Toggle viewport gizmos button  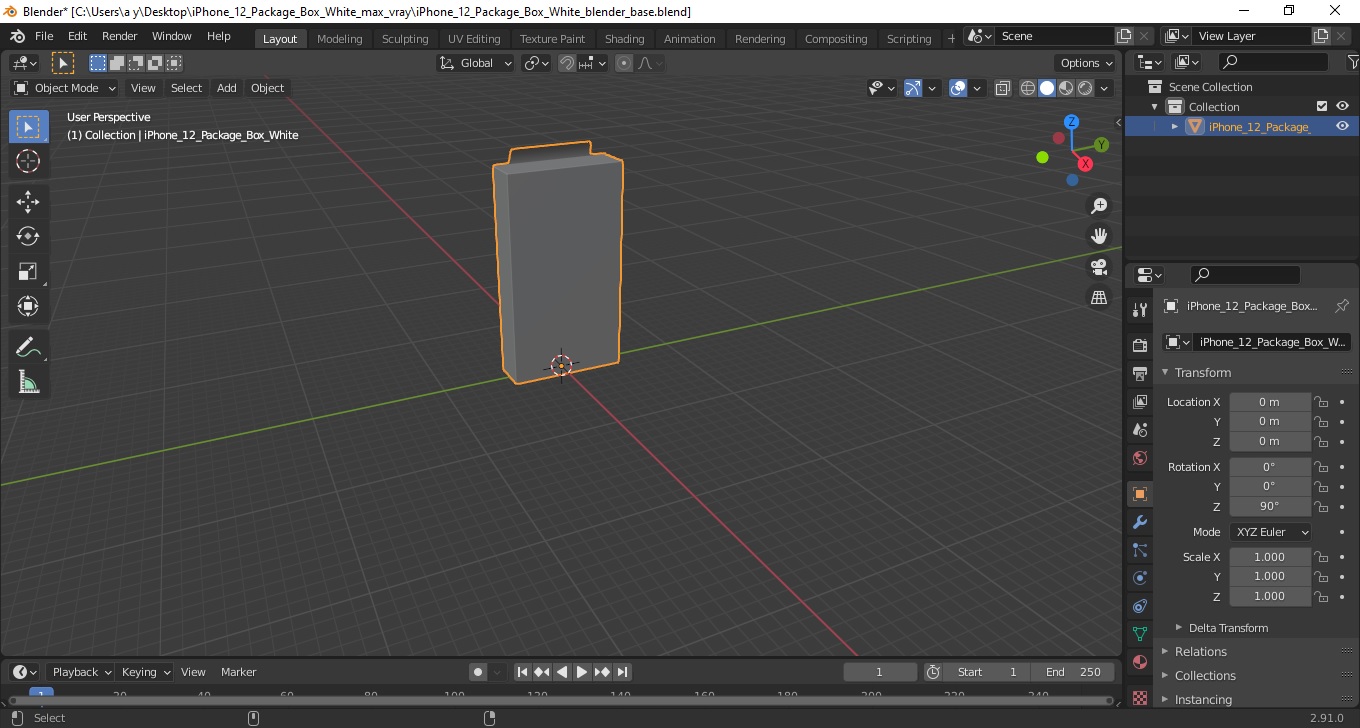click(x=912, y=88)
